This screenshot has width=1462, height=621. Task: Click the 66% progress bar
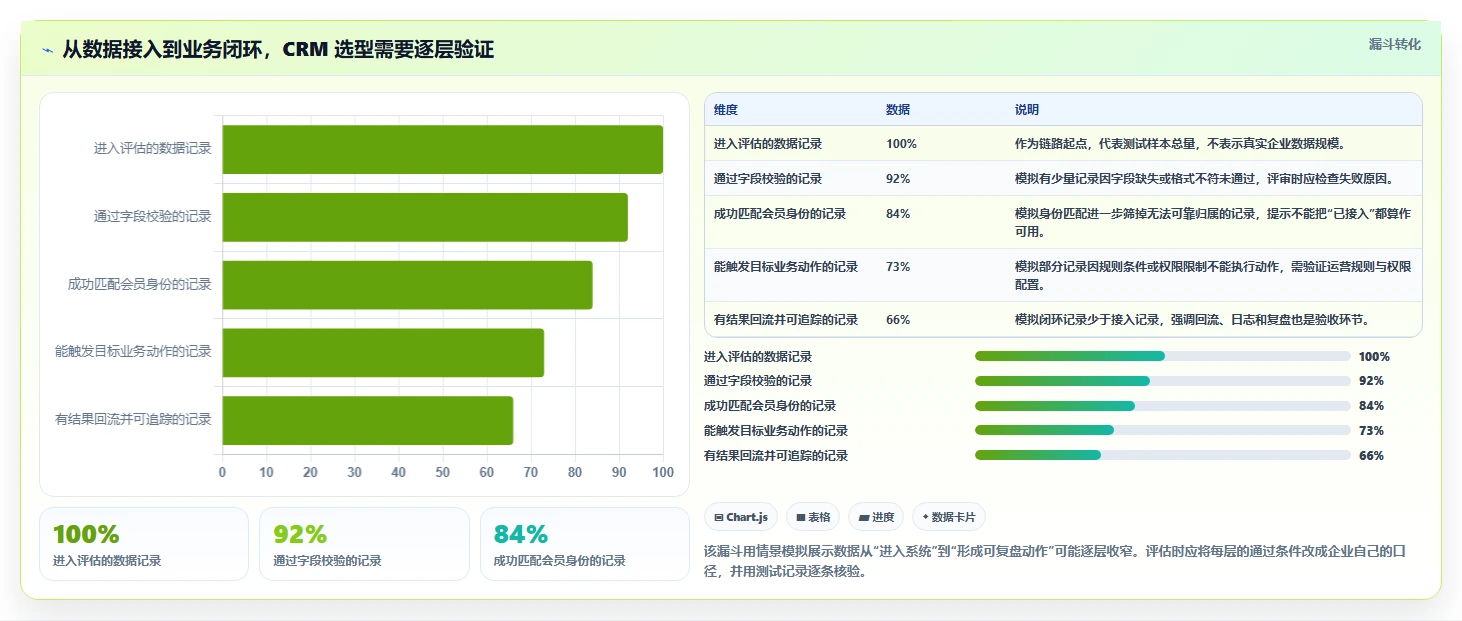pyautogui.click(x=1163, y=455)
